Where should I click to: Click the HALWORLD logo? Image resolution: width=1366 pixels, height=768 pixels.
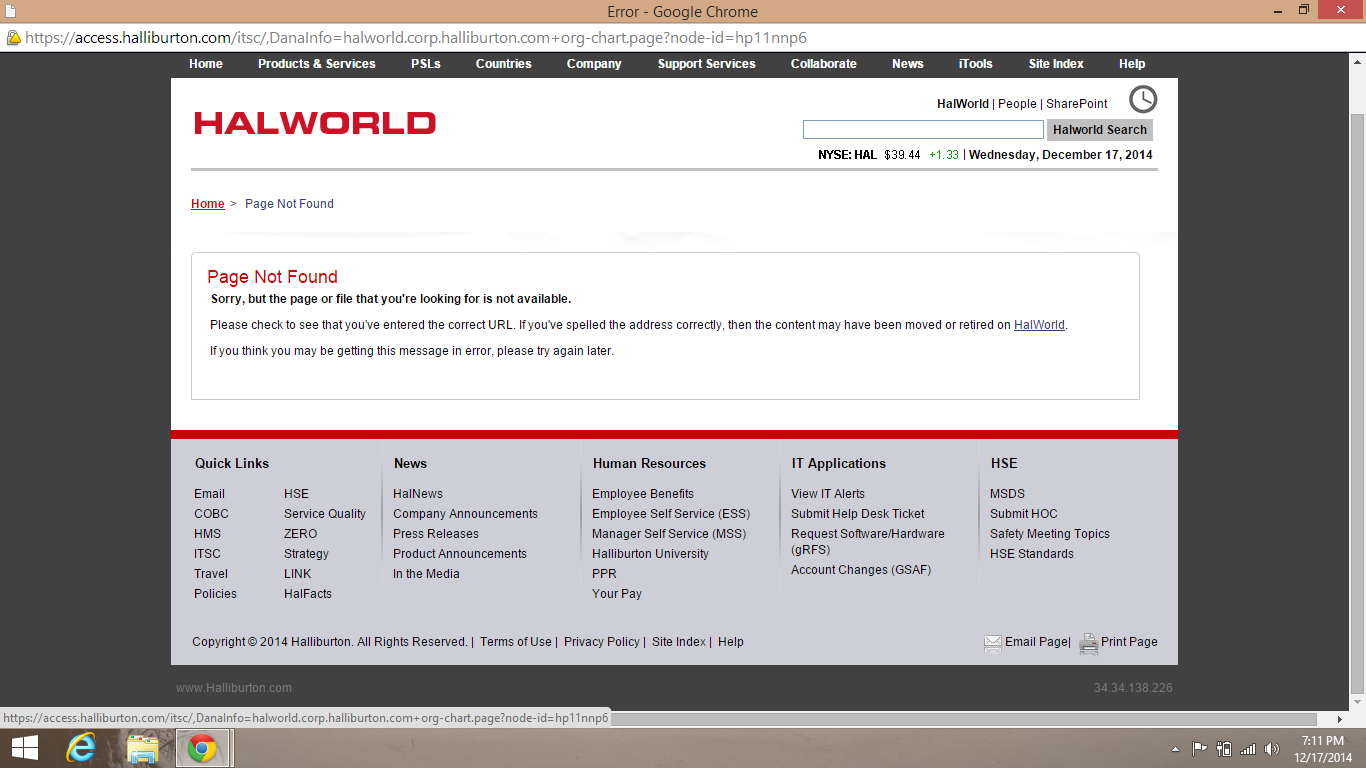pyautogui.click(x=315, y=123)
